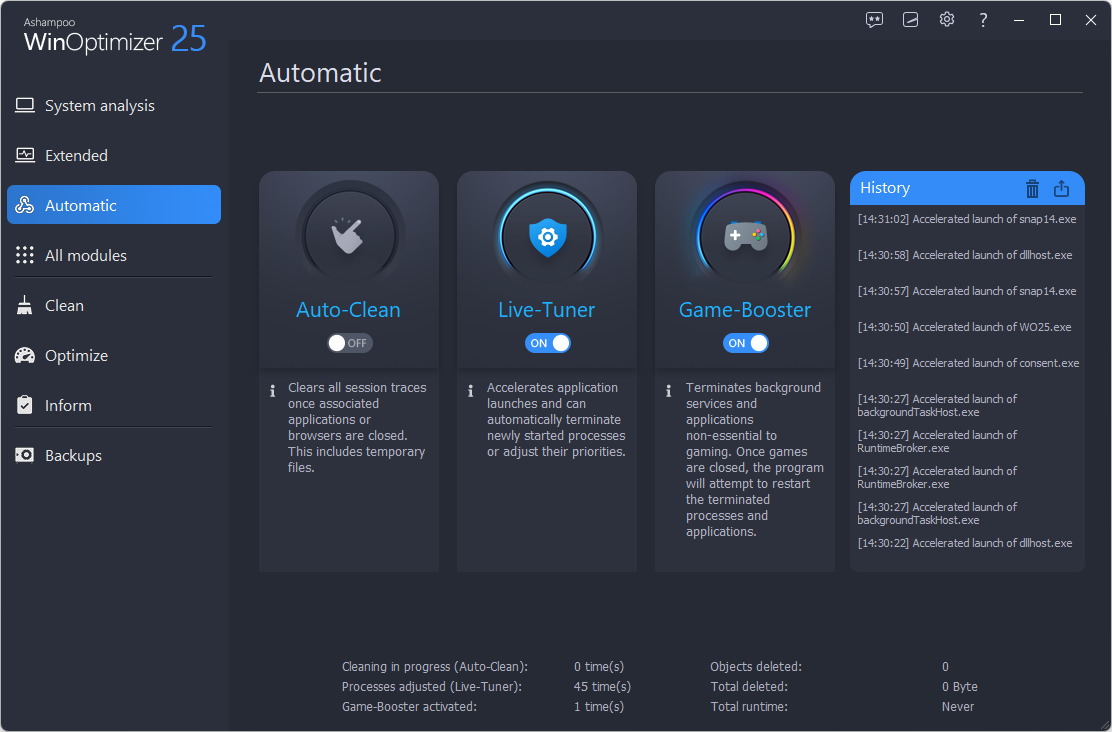The height and width of the screenshot is (732, 1112).
Task: Select the consent.exe history entry
Action: pos(969,363)
